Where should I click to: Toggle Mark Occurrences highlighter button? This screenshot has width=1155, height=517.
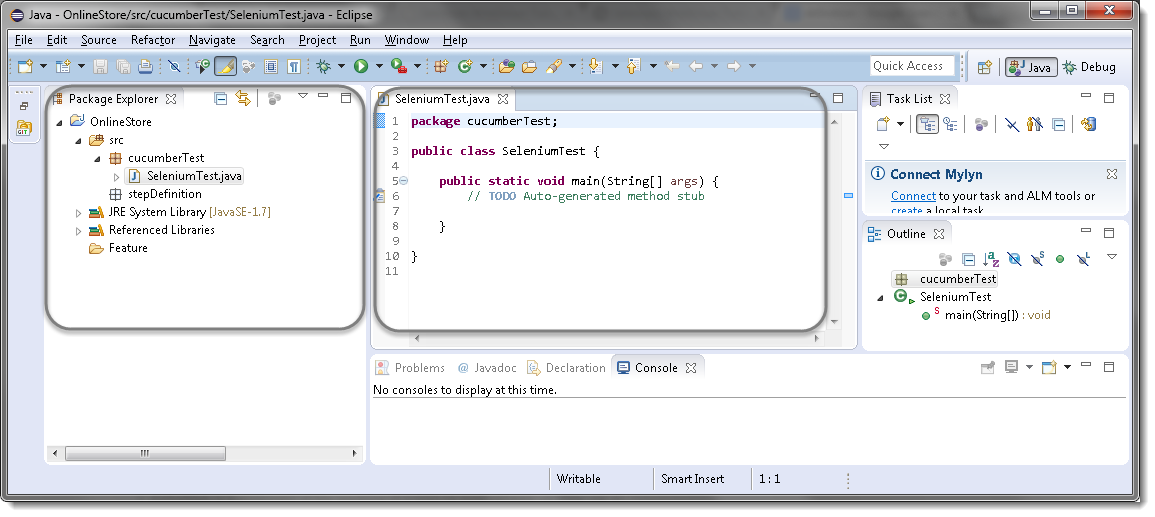tap(225, 66)
